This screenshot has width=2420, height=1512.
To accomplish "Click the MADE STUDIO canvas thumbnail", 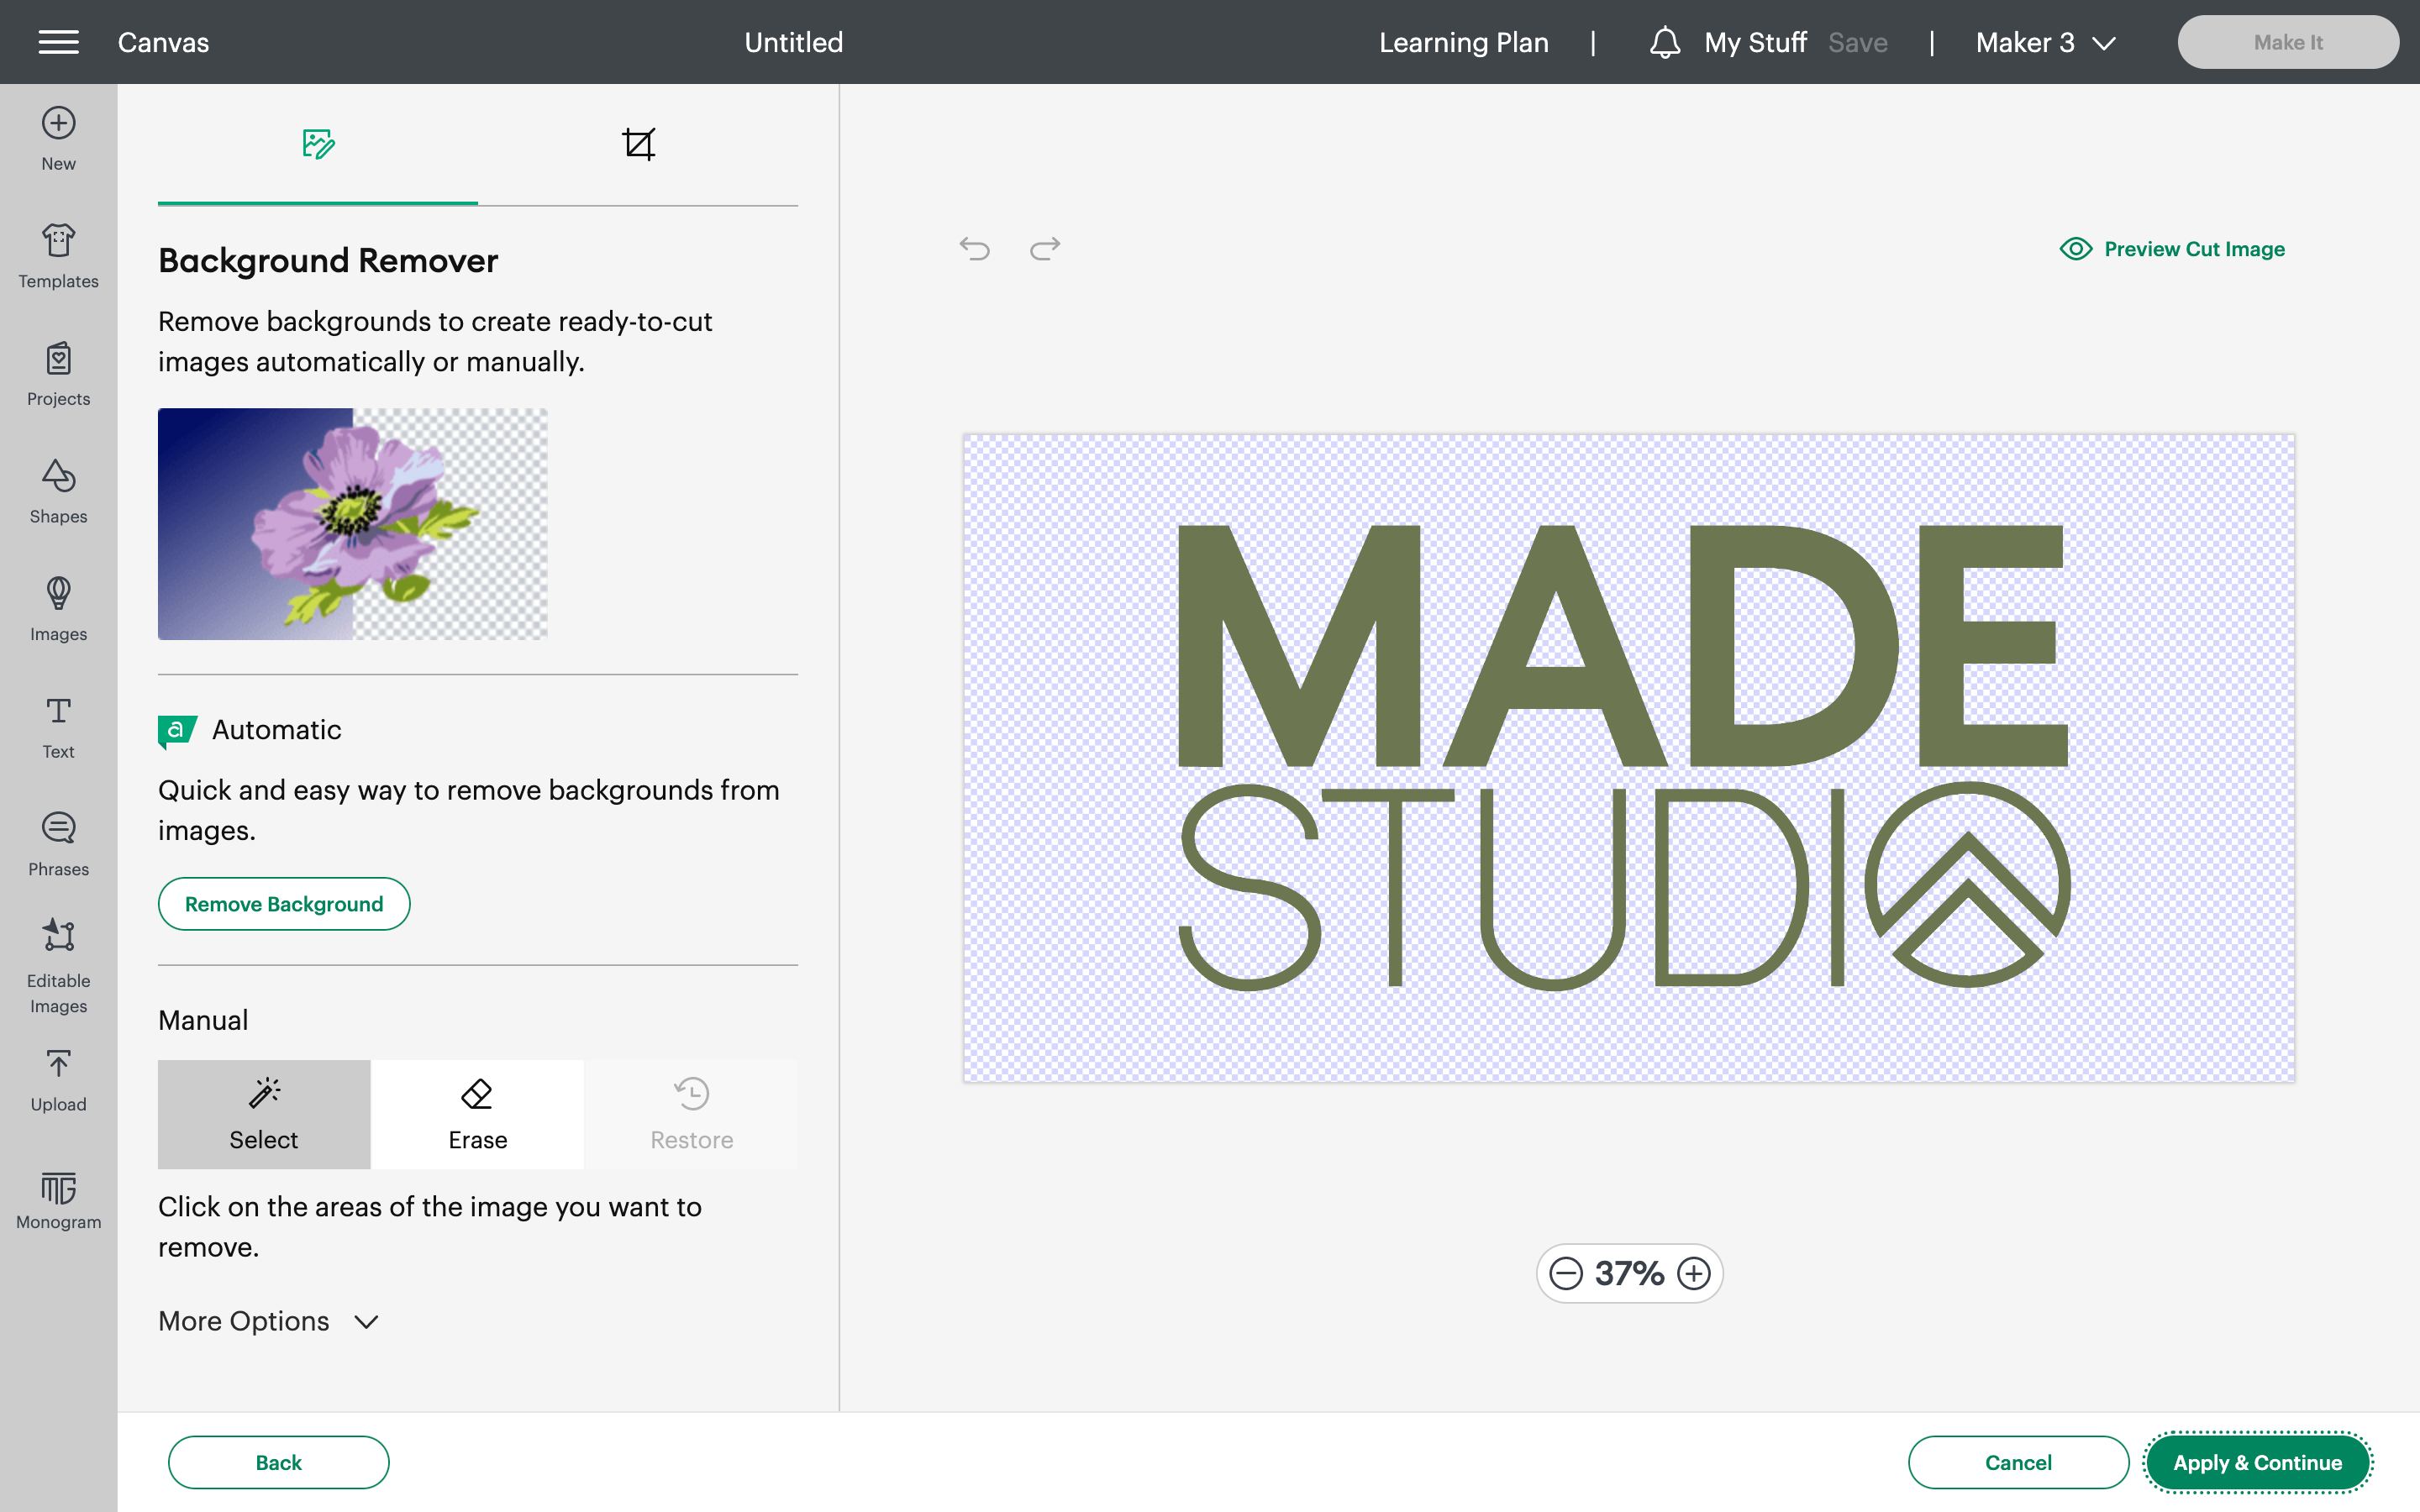I will click(1628, 758).
